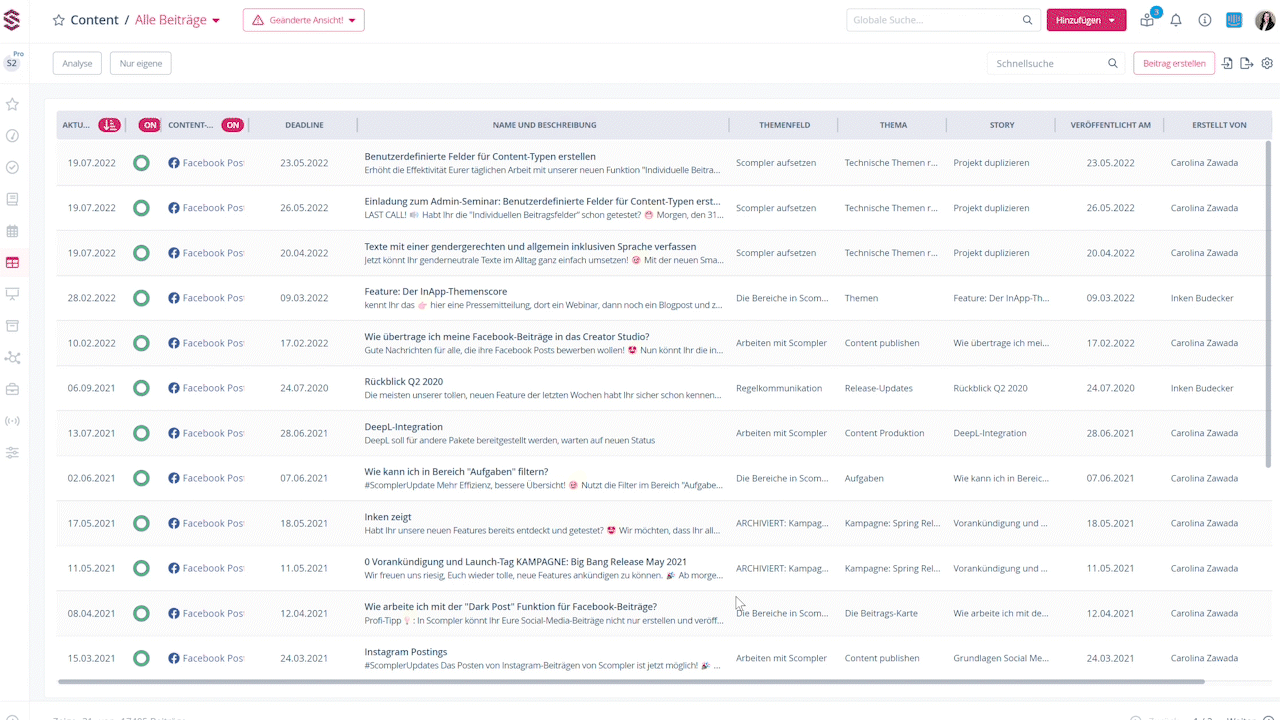1280x720 pixels.
Task: Open table settings gear icon
Action: pos(1267,63)
